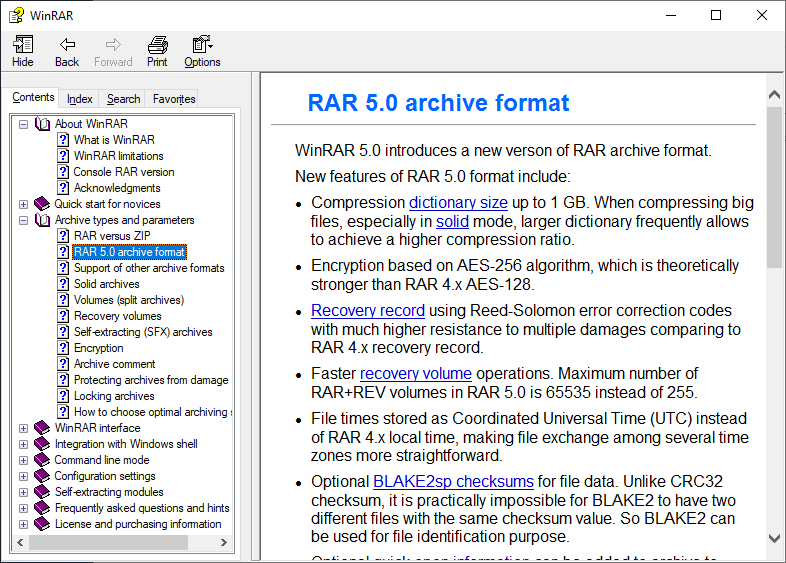Expand the WinRAR interface tree node
This screenshot has width=786, height=563.
coord(24,428)
